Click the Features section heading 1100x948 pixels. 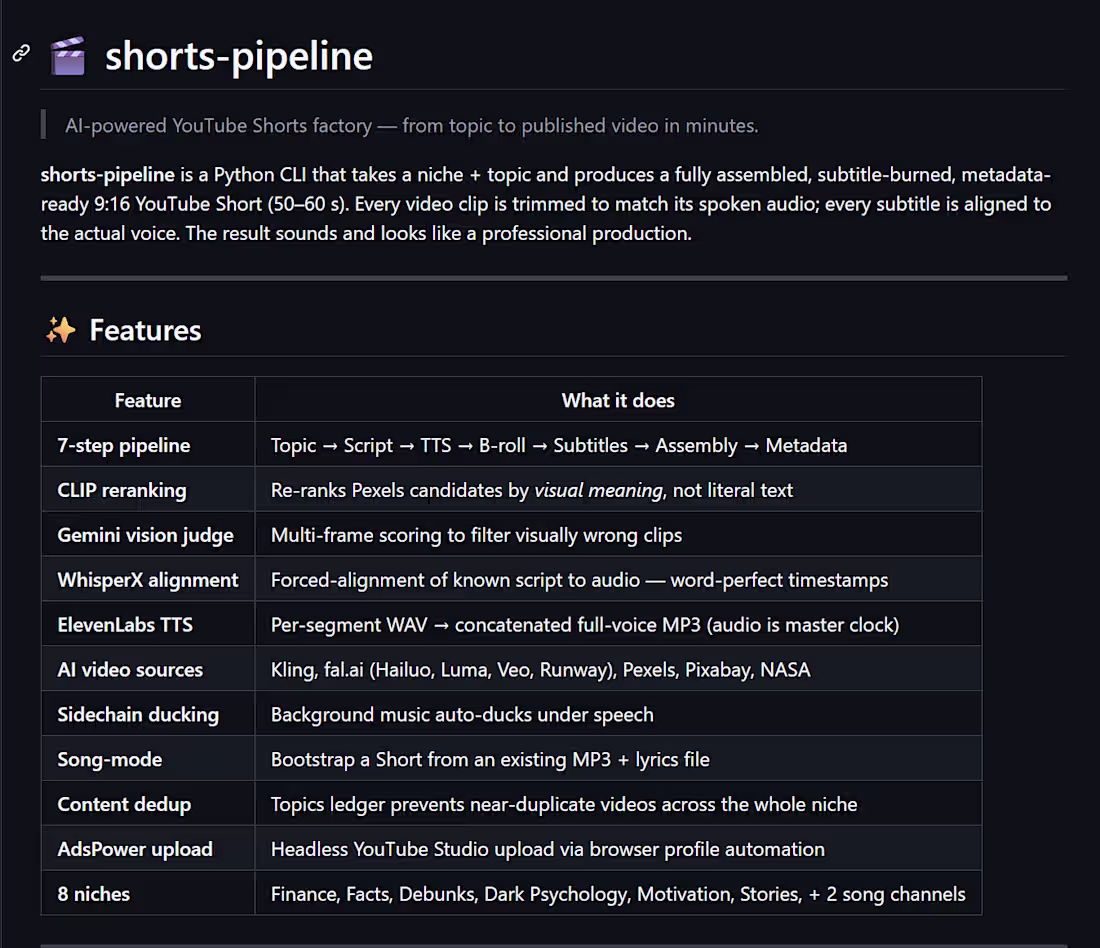coord(145,331)
